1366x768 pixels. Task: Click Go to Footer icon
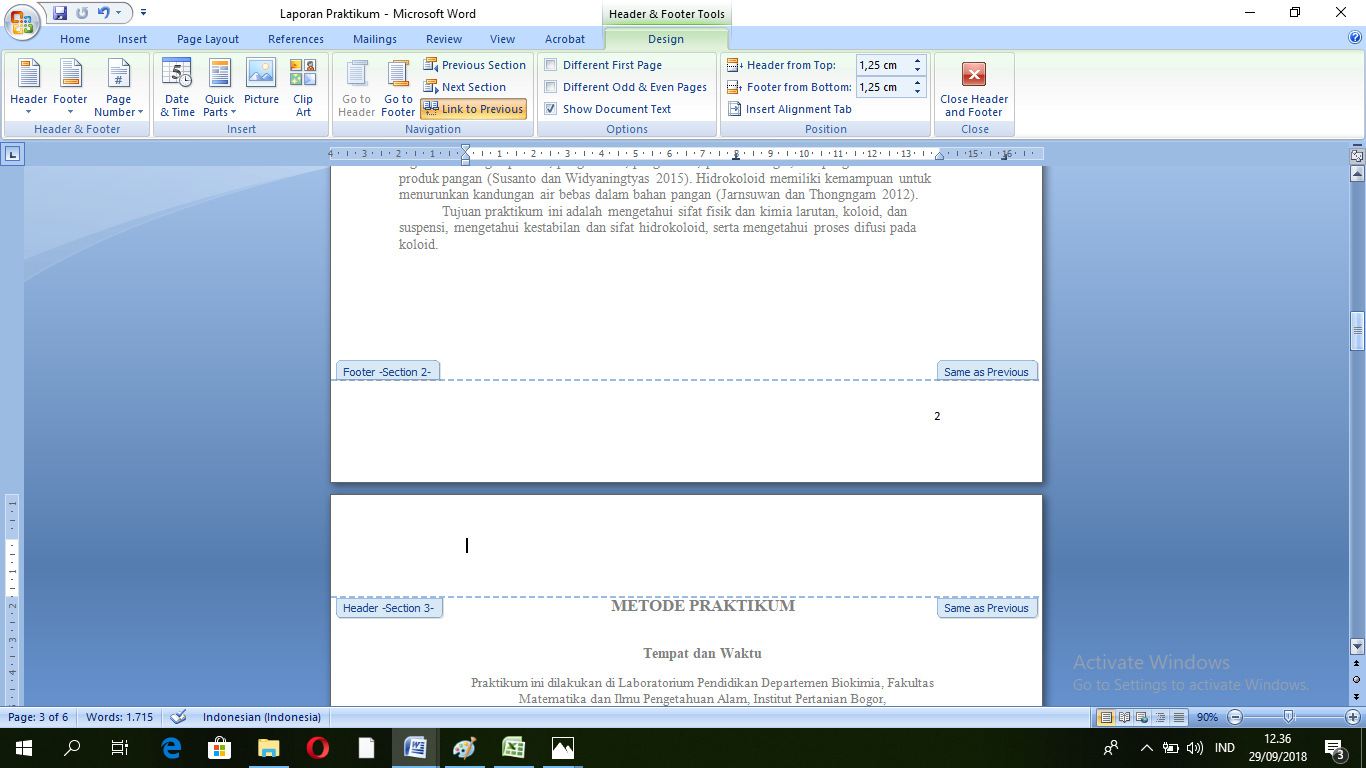click(398, 88)
